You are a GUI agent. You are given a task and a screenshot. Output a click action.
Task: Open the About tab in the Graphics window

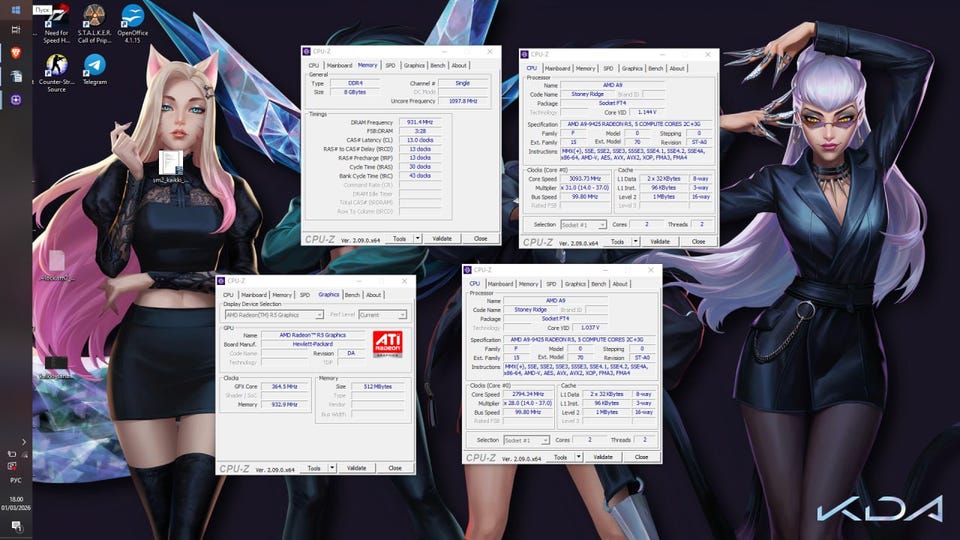[x=373, y=294]
